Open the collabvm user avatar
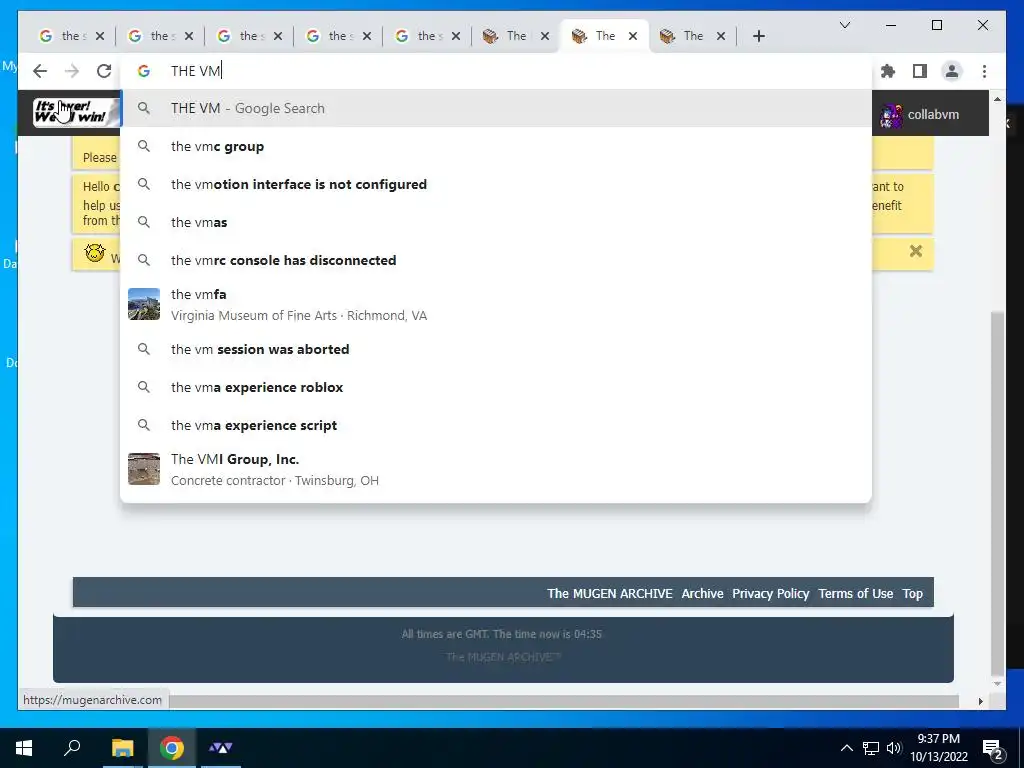Screen dimensions: 1024x768 point(891,115)
